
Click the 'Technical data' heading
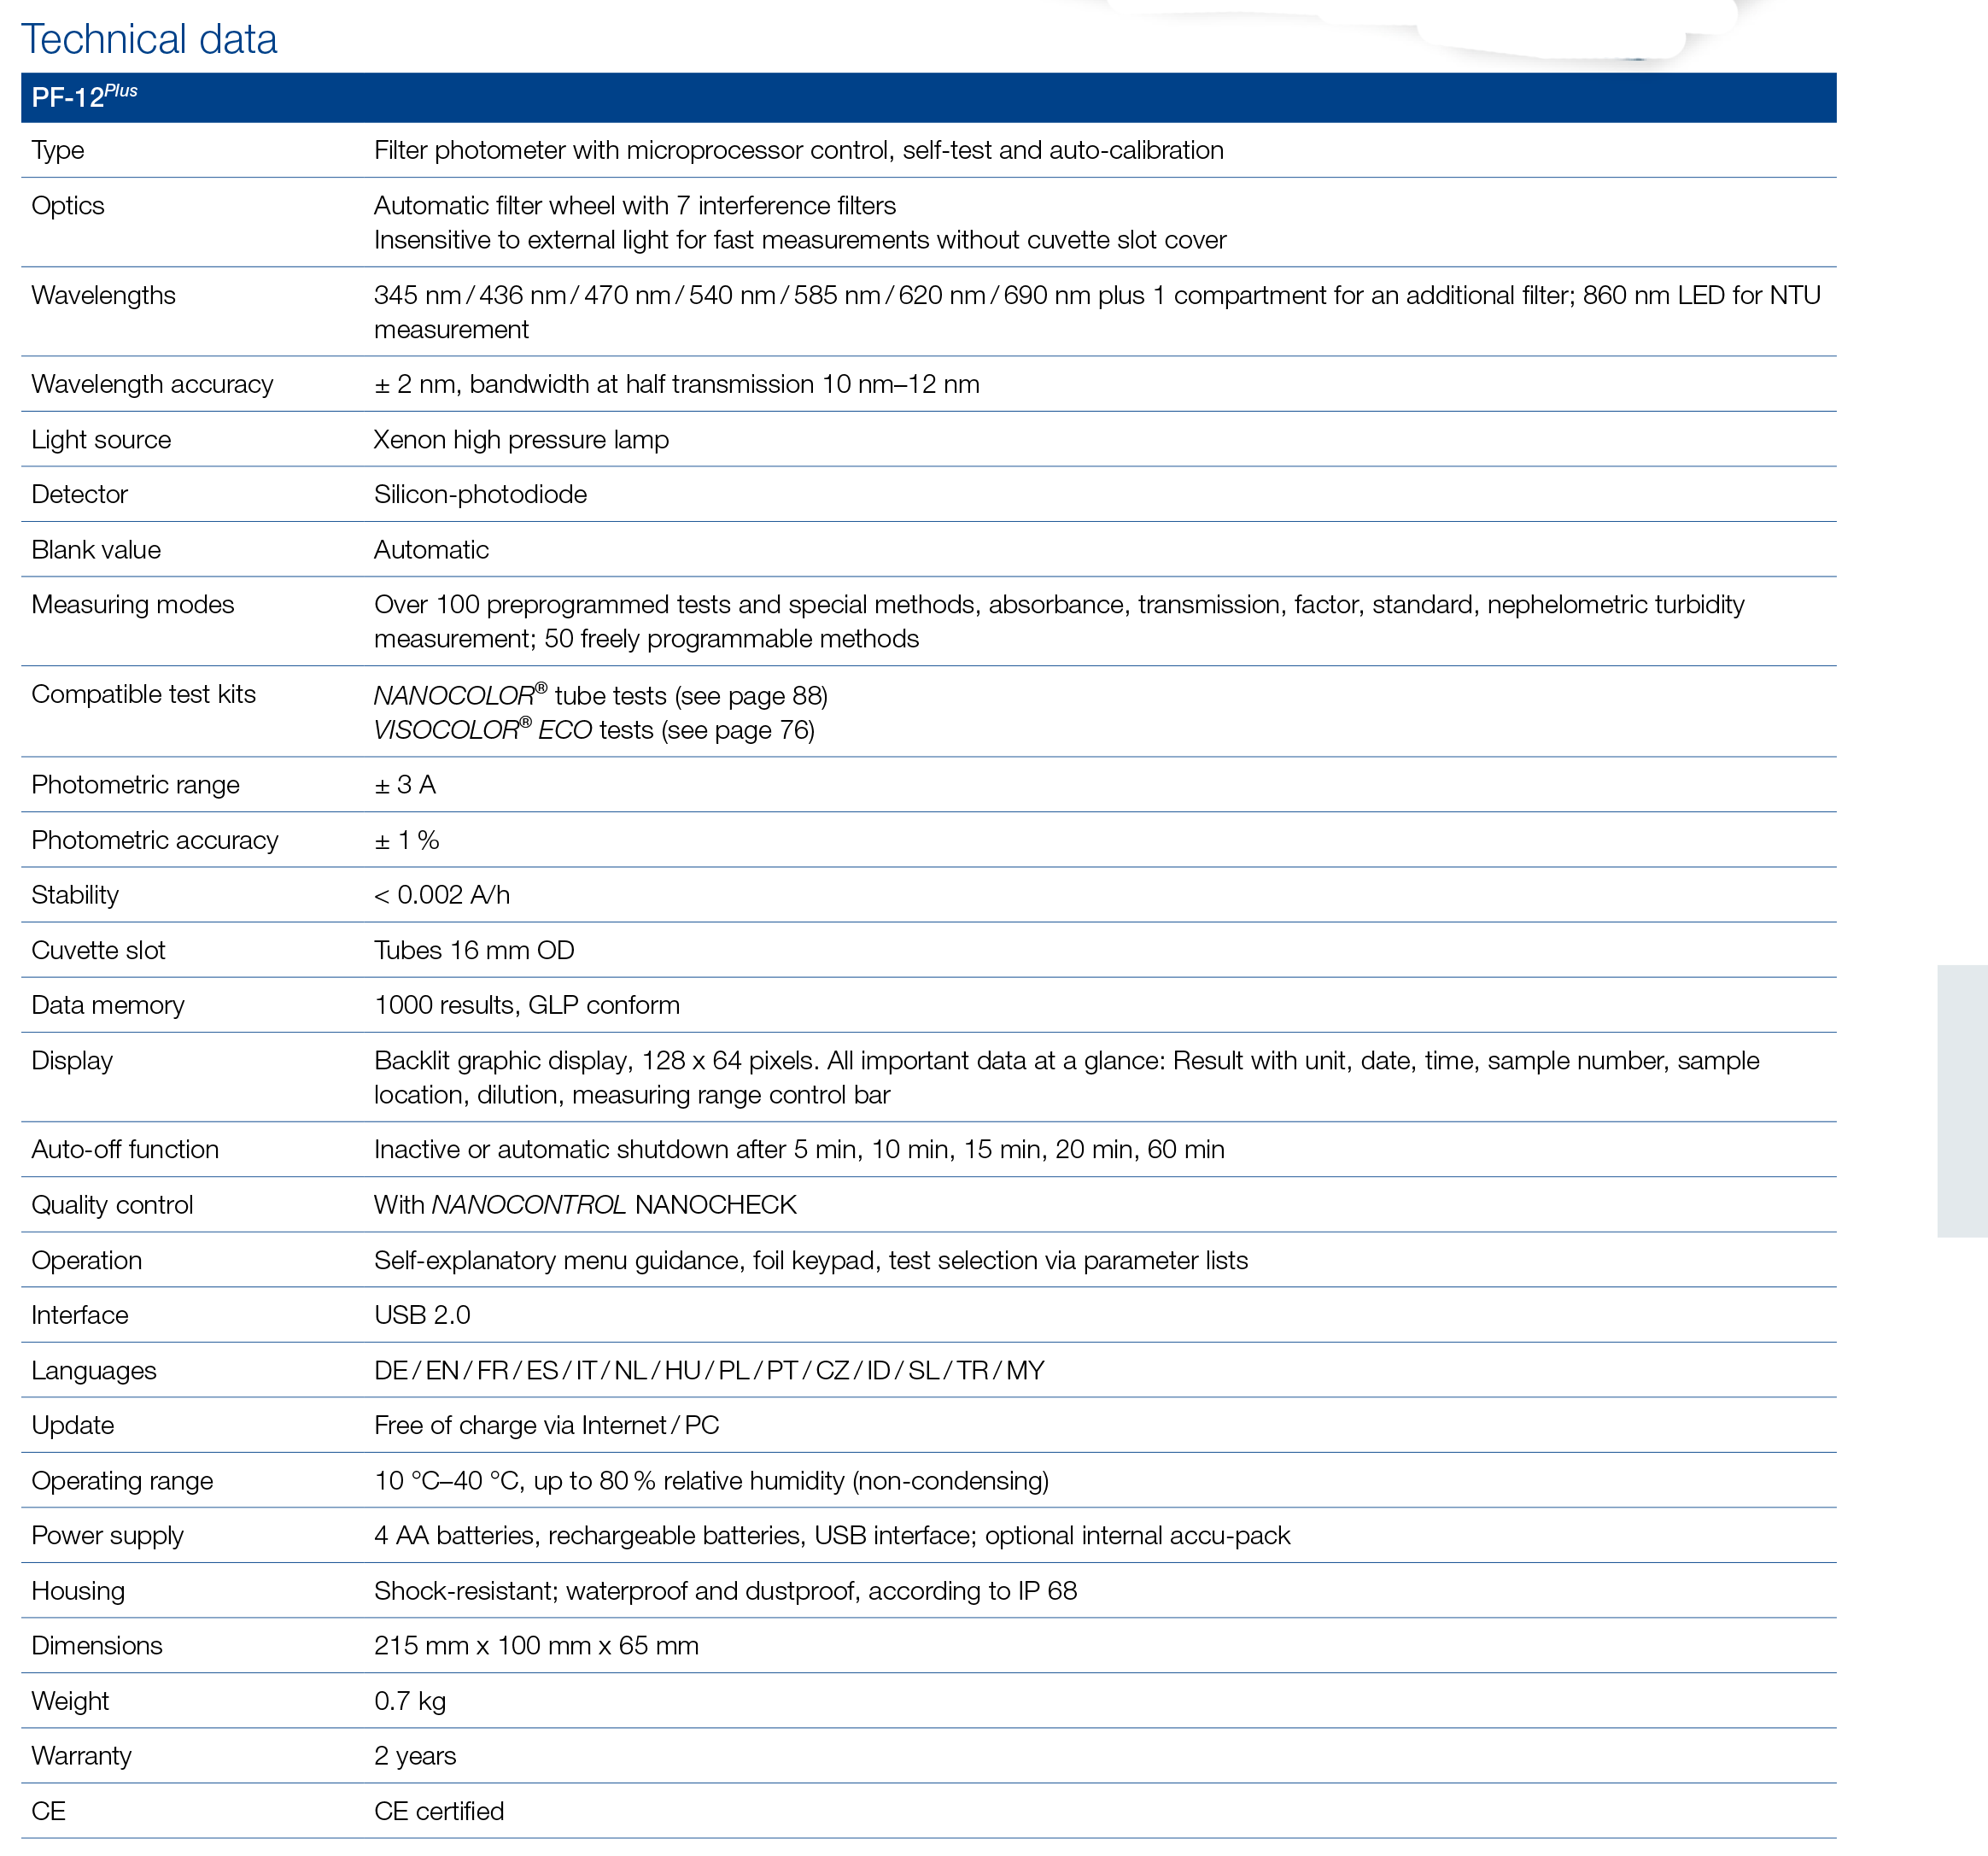pos(149,39)
